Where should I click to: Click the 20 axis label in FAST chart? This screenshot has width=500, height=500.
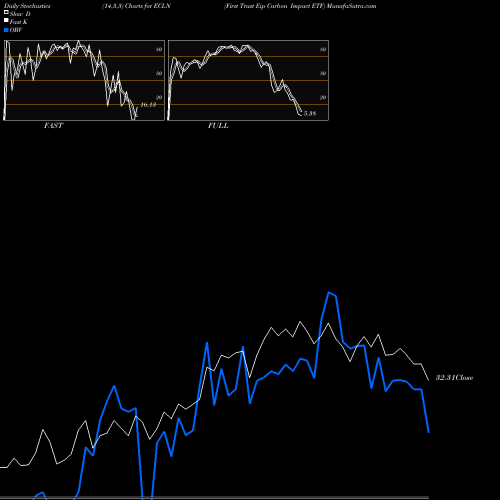coord(159,97)
